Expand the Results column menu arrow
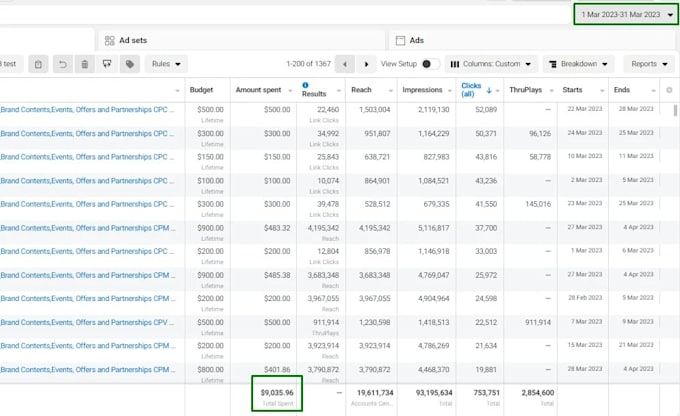680x416 pixels. point(339,91)
